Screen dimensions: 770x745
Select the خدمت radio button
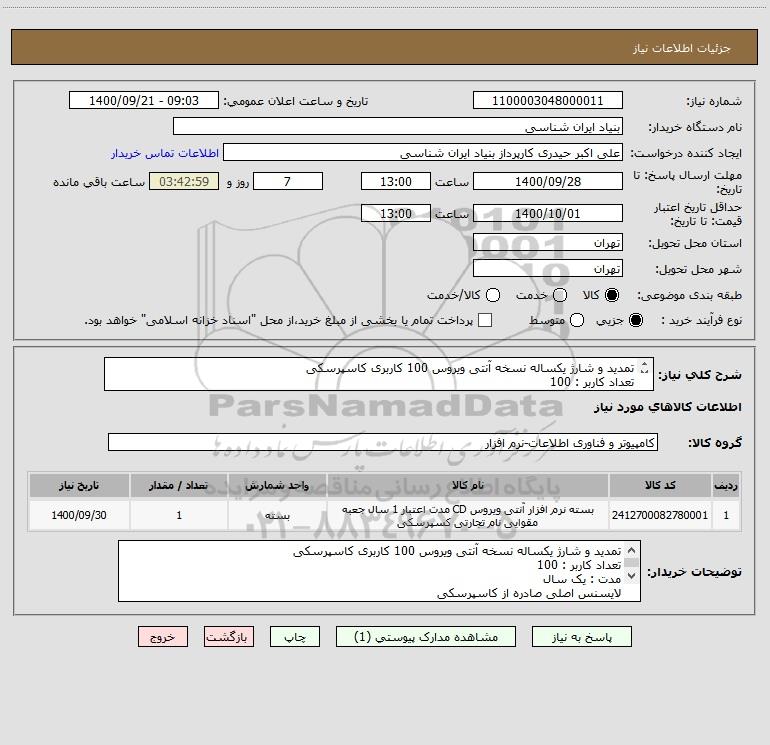(x=560, y=295)
